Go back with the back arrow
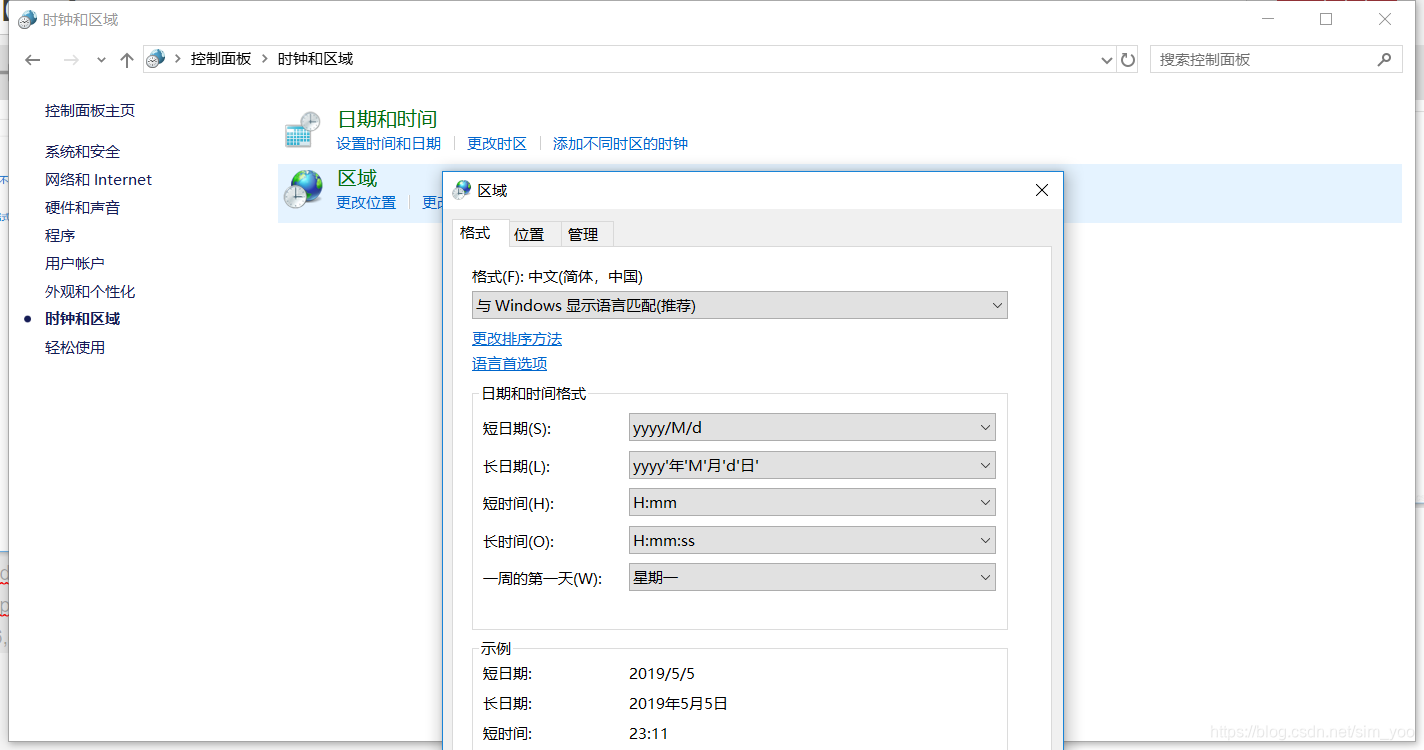 (x=32, y=60)
